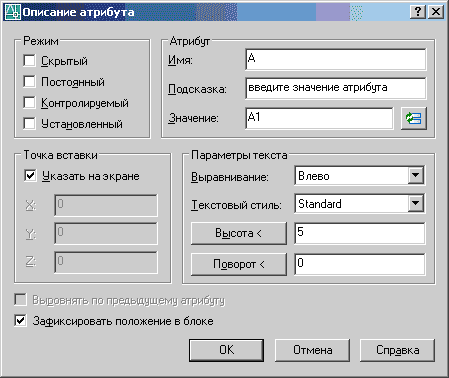
Task: Focus the Подсказка text field
Action: [336, 88]
